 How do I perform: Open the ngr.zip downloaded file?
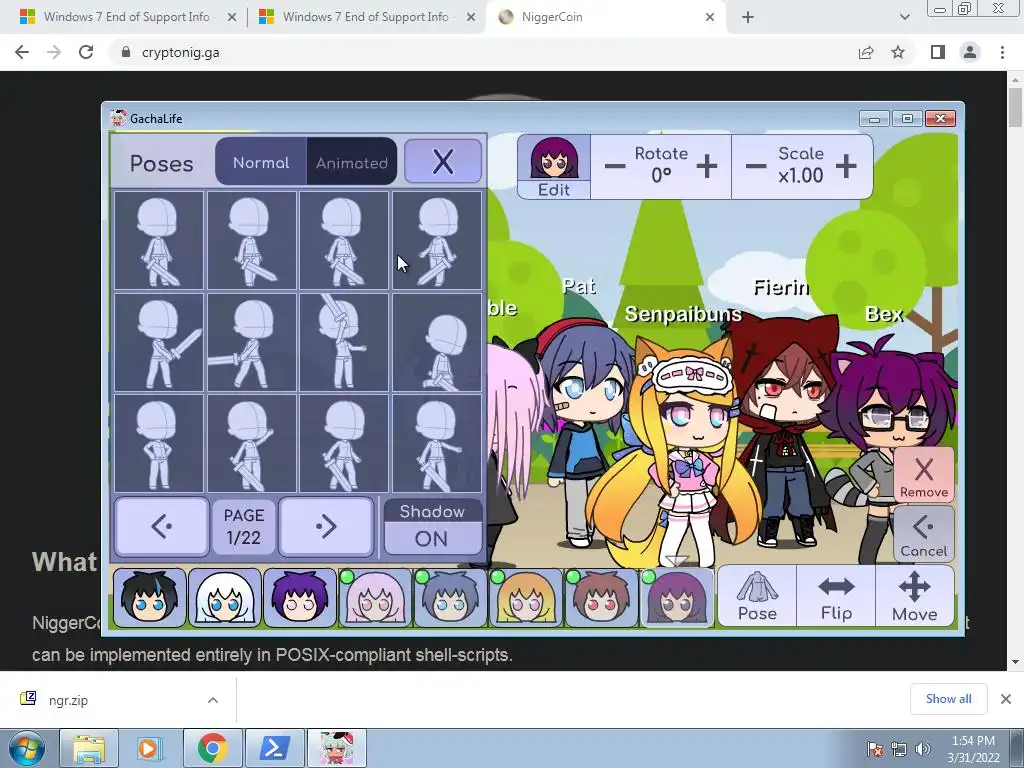point(68,700)
